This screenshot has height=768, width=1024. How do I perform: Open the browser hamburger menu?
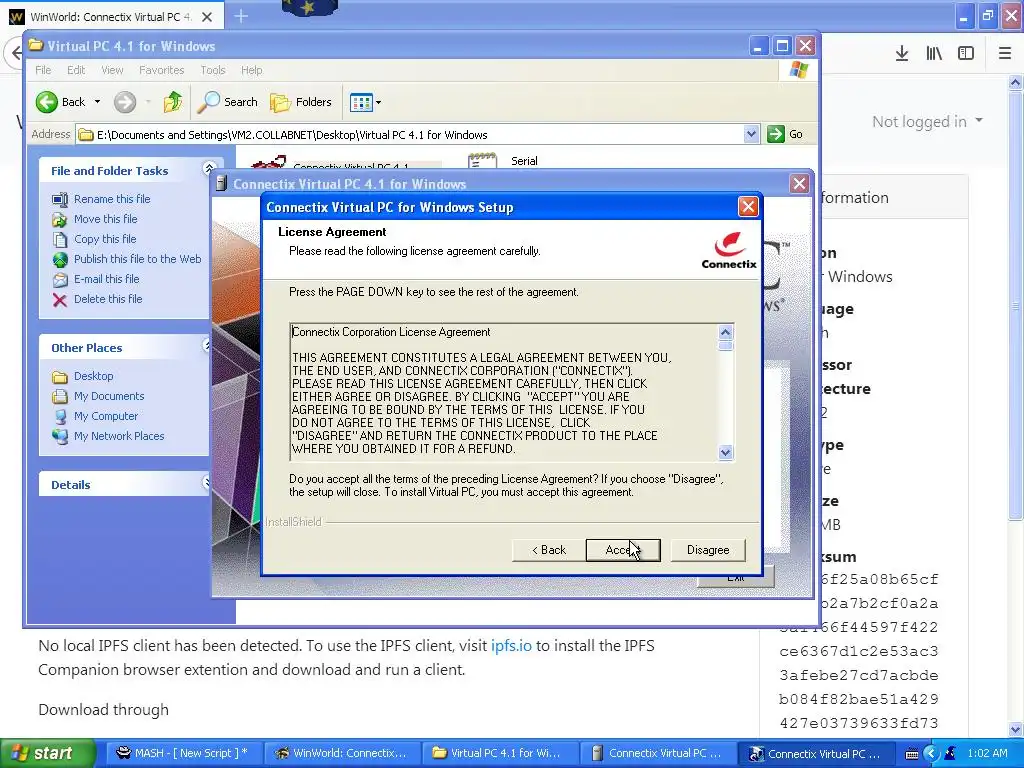click(1005, 54)
